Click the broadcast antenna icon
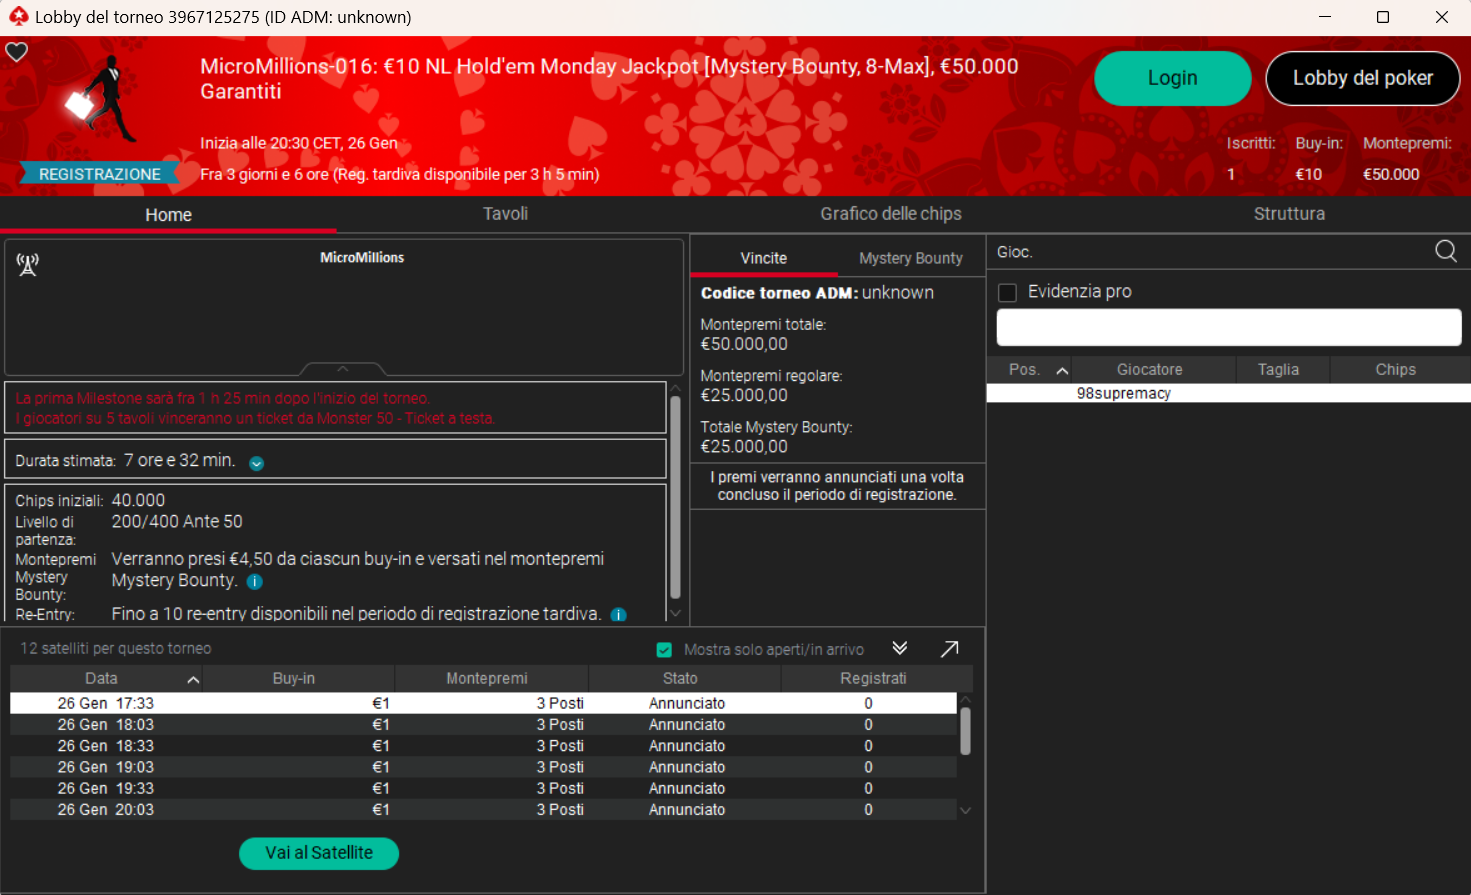 (x=27, y=264)
